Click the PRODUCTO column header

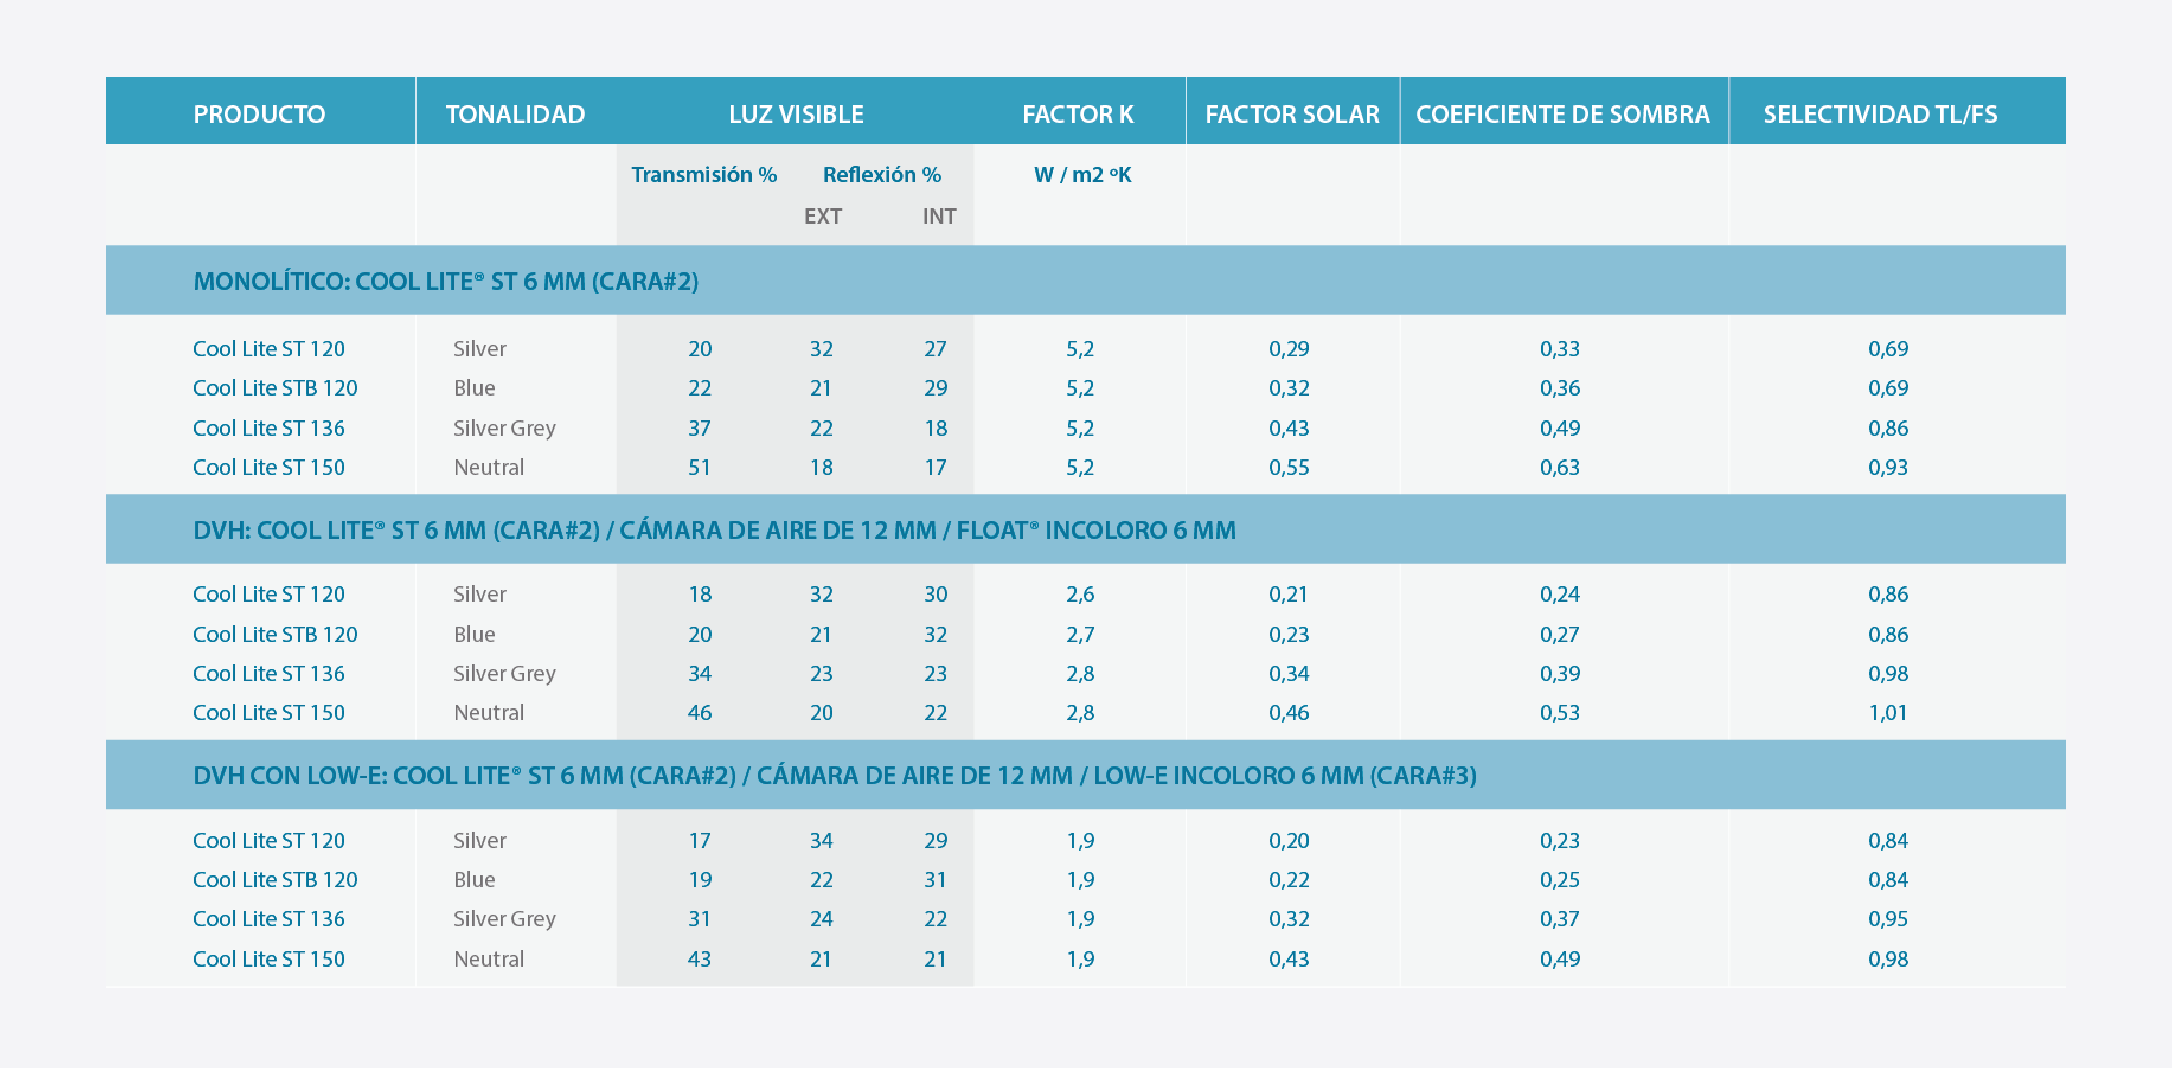coord(259,114)
